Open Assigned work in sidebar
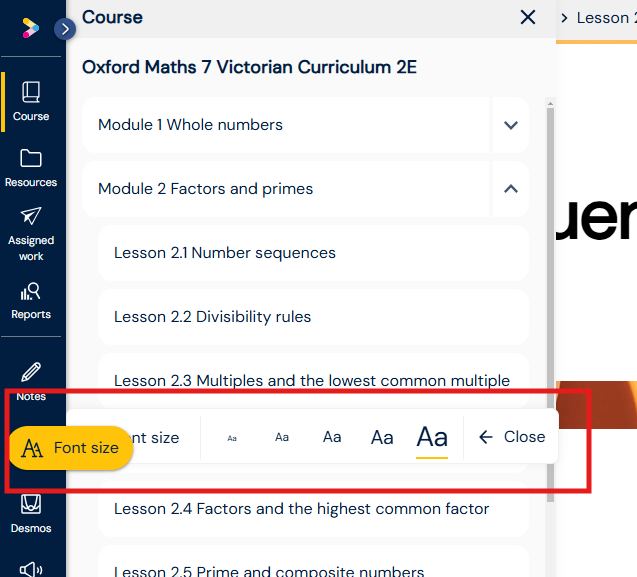This screenshot has width=637, height=577. 31,234
